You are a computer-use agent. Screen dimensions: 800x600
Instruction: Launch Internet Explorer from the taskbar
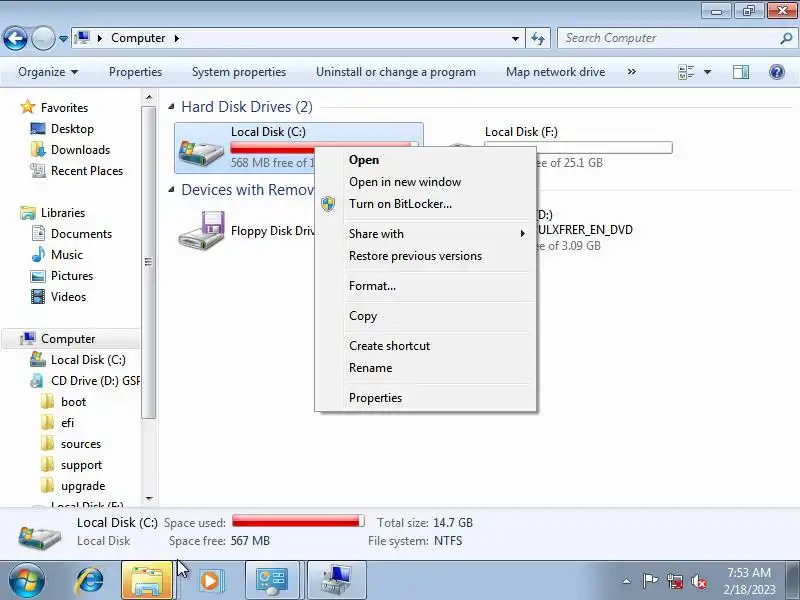89,580
